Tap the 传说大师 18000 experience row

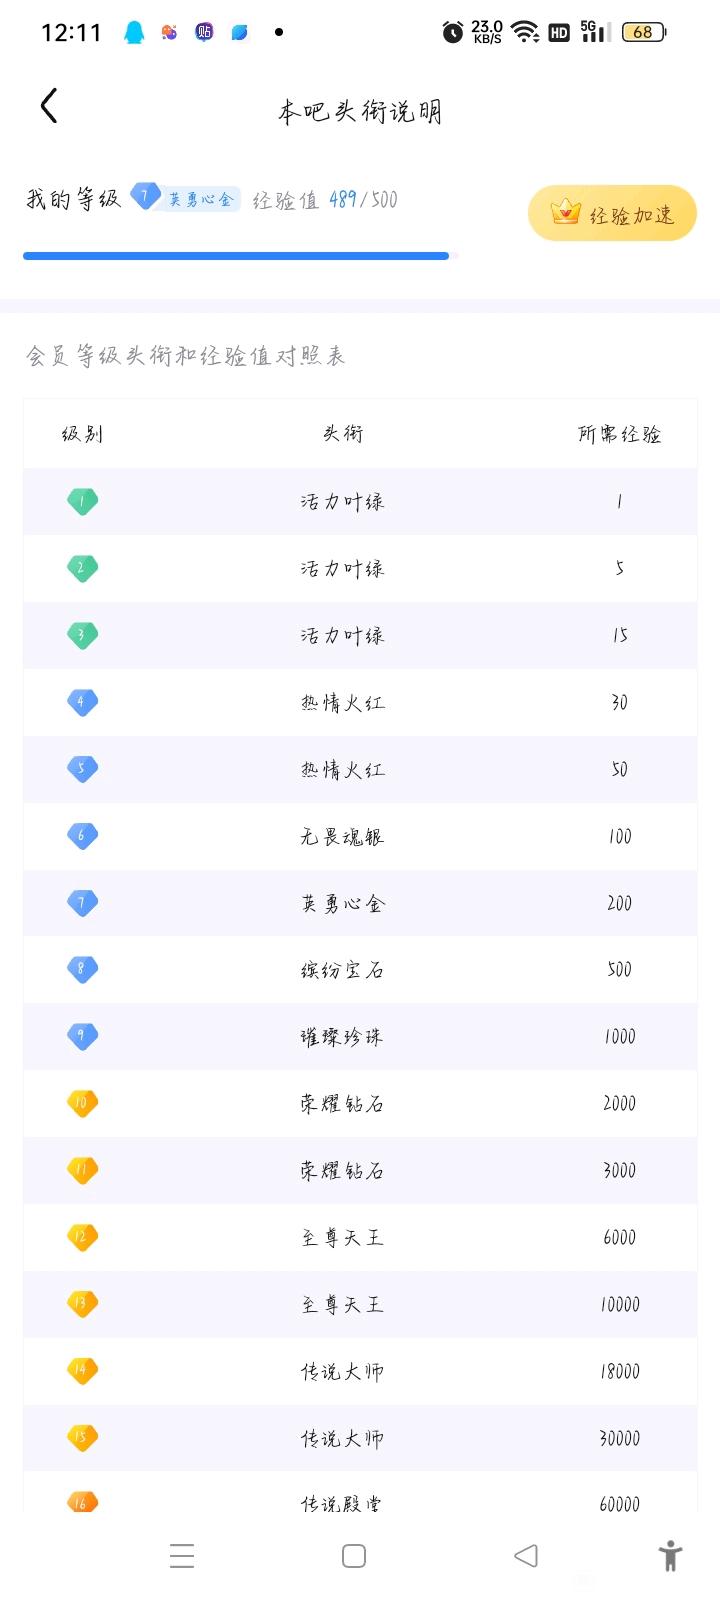(x=360, y=1371)
